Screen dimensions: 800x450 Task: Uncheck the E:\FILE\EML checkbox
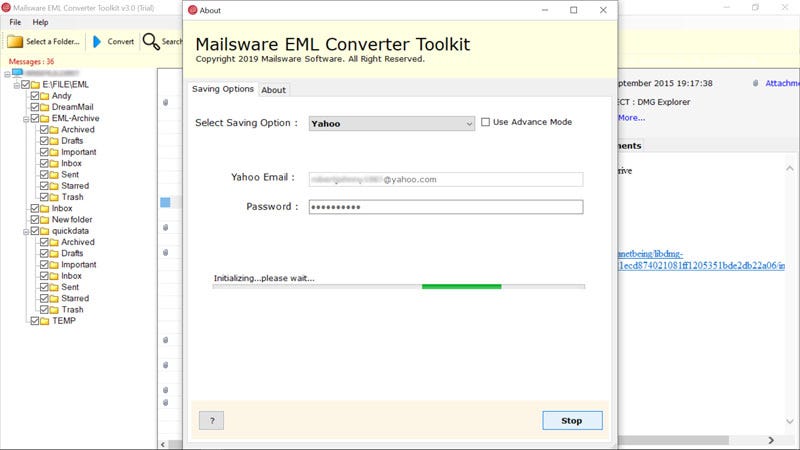coord(25,85)
